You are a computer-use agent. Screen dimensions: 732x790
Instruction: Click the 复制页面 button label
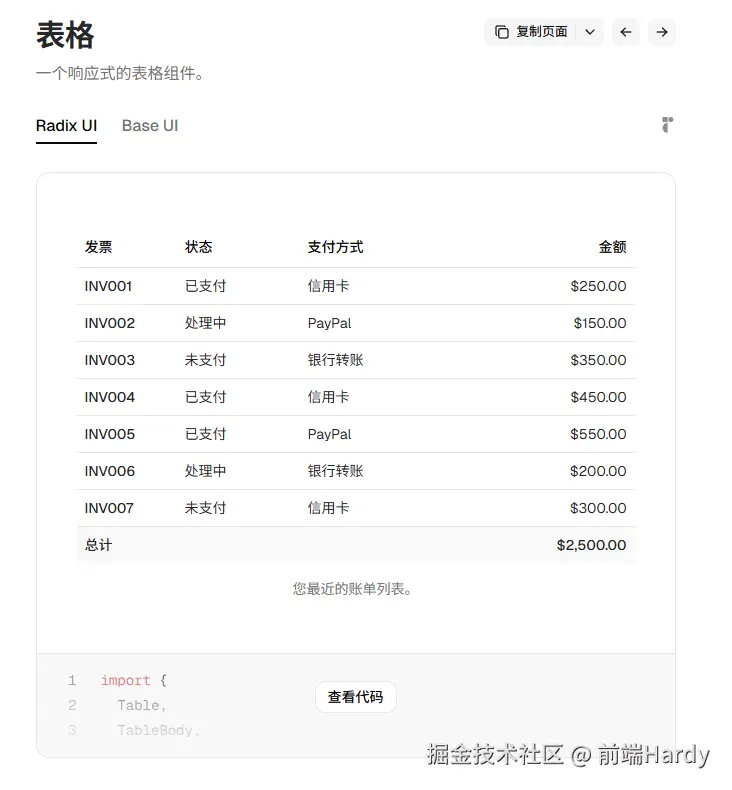click(542, 32)
